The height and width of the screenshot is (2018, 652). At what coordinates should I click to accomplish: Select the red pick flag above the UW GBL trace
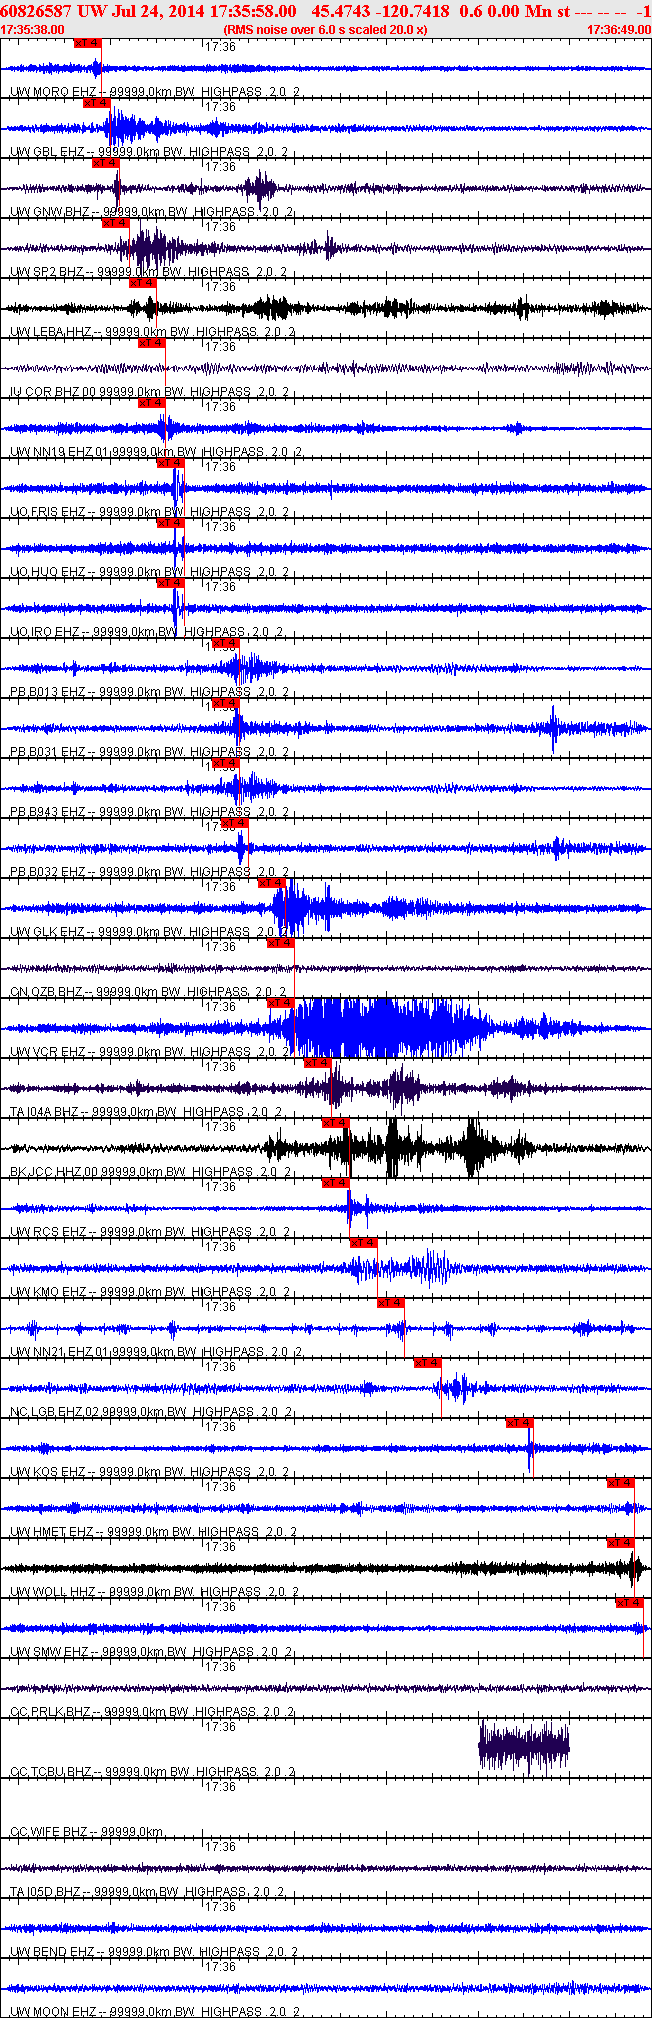click(97, 103)
